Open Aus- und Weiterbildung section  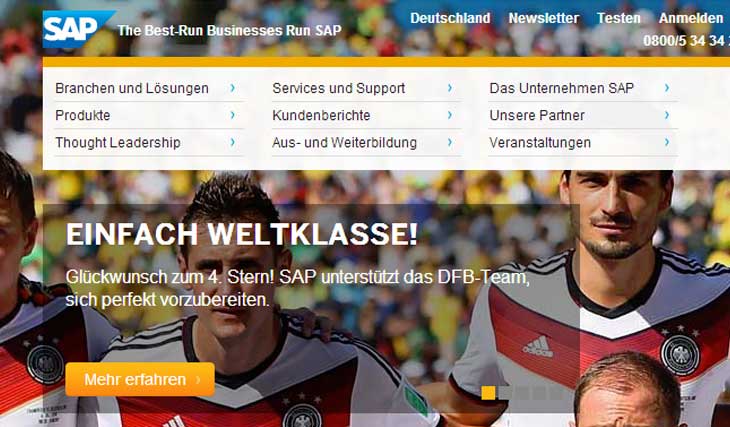345,142
